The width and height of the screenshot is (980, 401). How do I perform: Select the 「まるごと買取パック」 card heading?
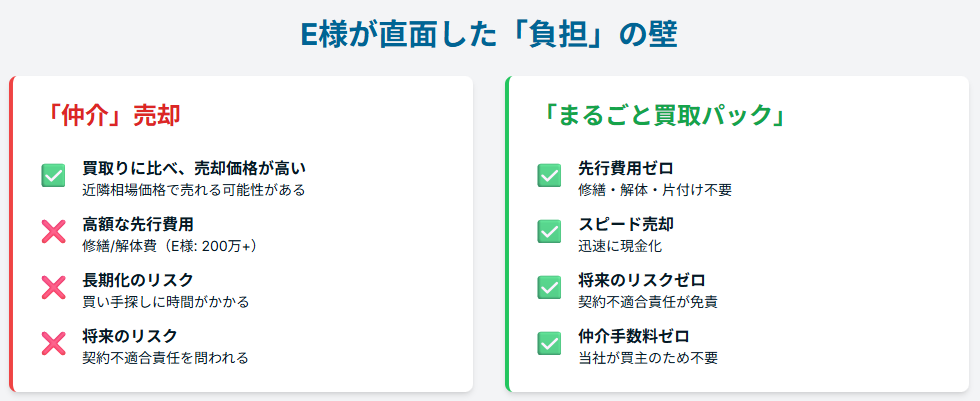[x=661, y=115]
